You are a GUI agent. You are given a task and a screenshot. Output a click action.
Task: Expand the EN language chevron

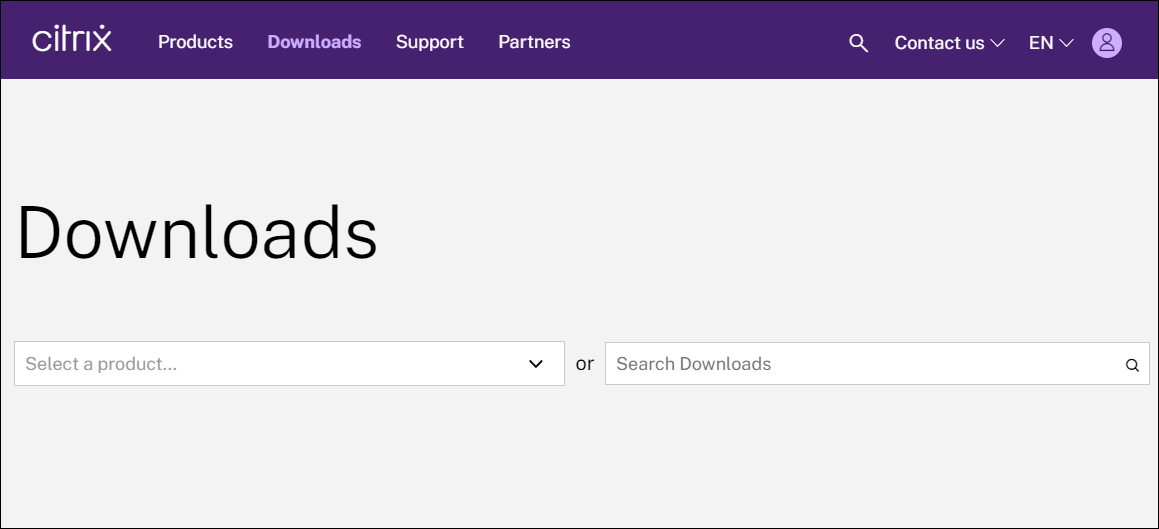click(x=1066, y=43)
